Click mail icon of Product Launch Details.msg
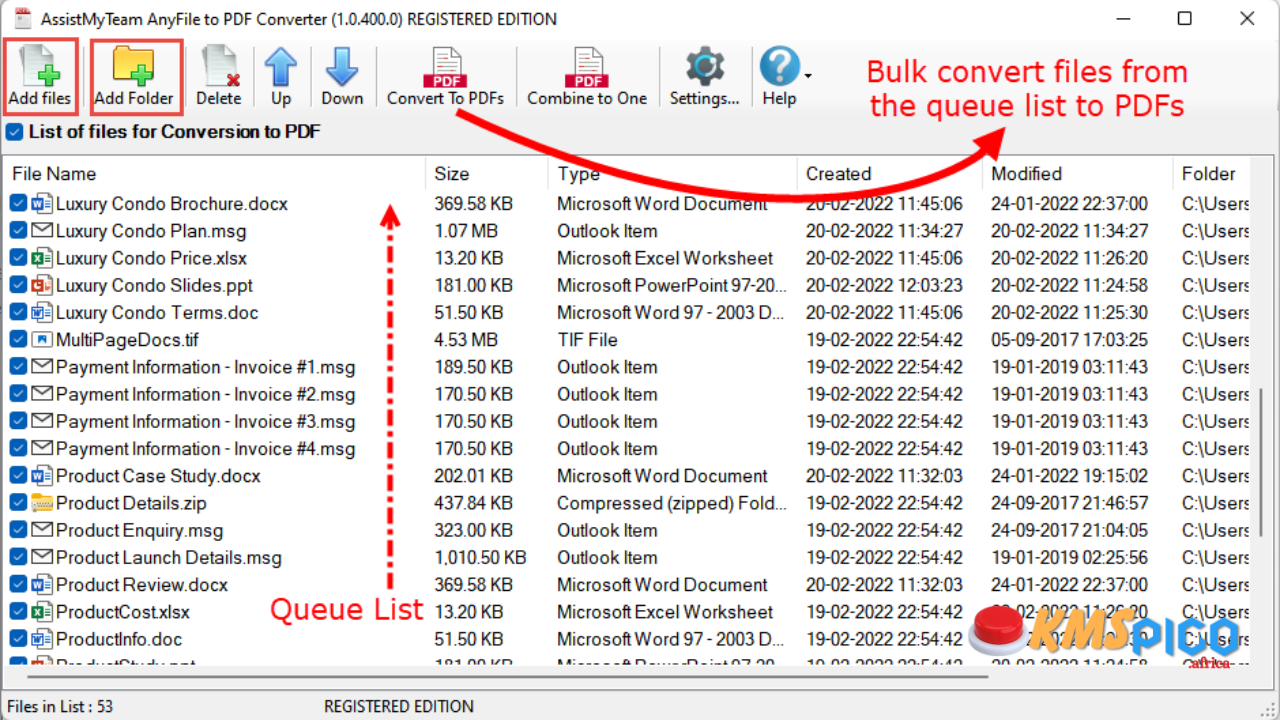 tap(42, 557)
